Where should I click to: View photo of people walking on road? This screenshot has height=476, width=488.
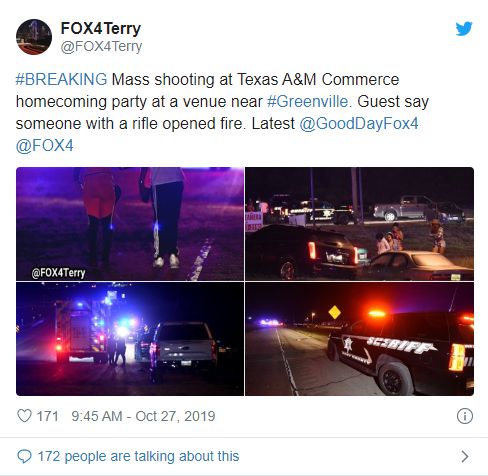[130, 224]
